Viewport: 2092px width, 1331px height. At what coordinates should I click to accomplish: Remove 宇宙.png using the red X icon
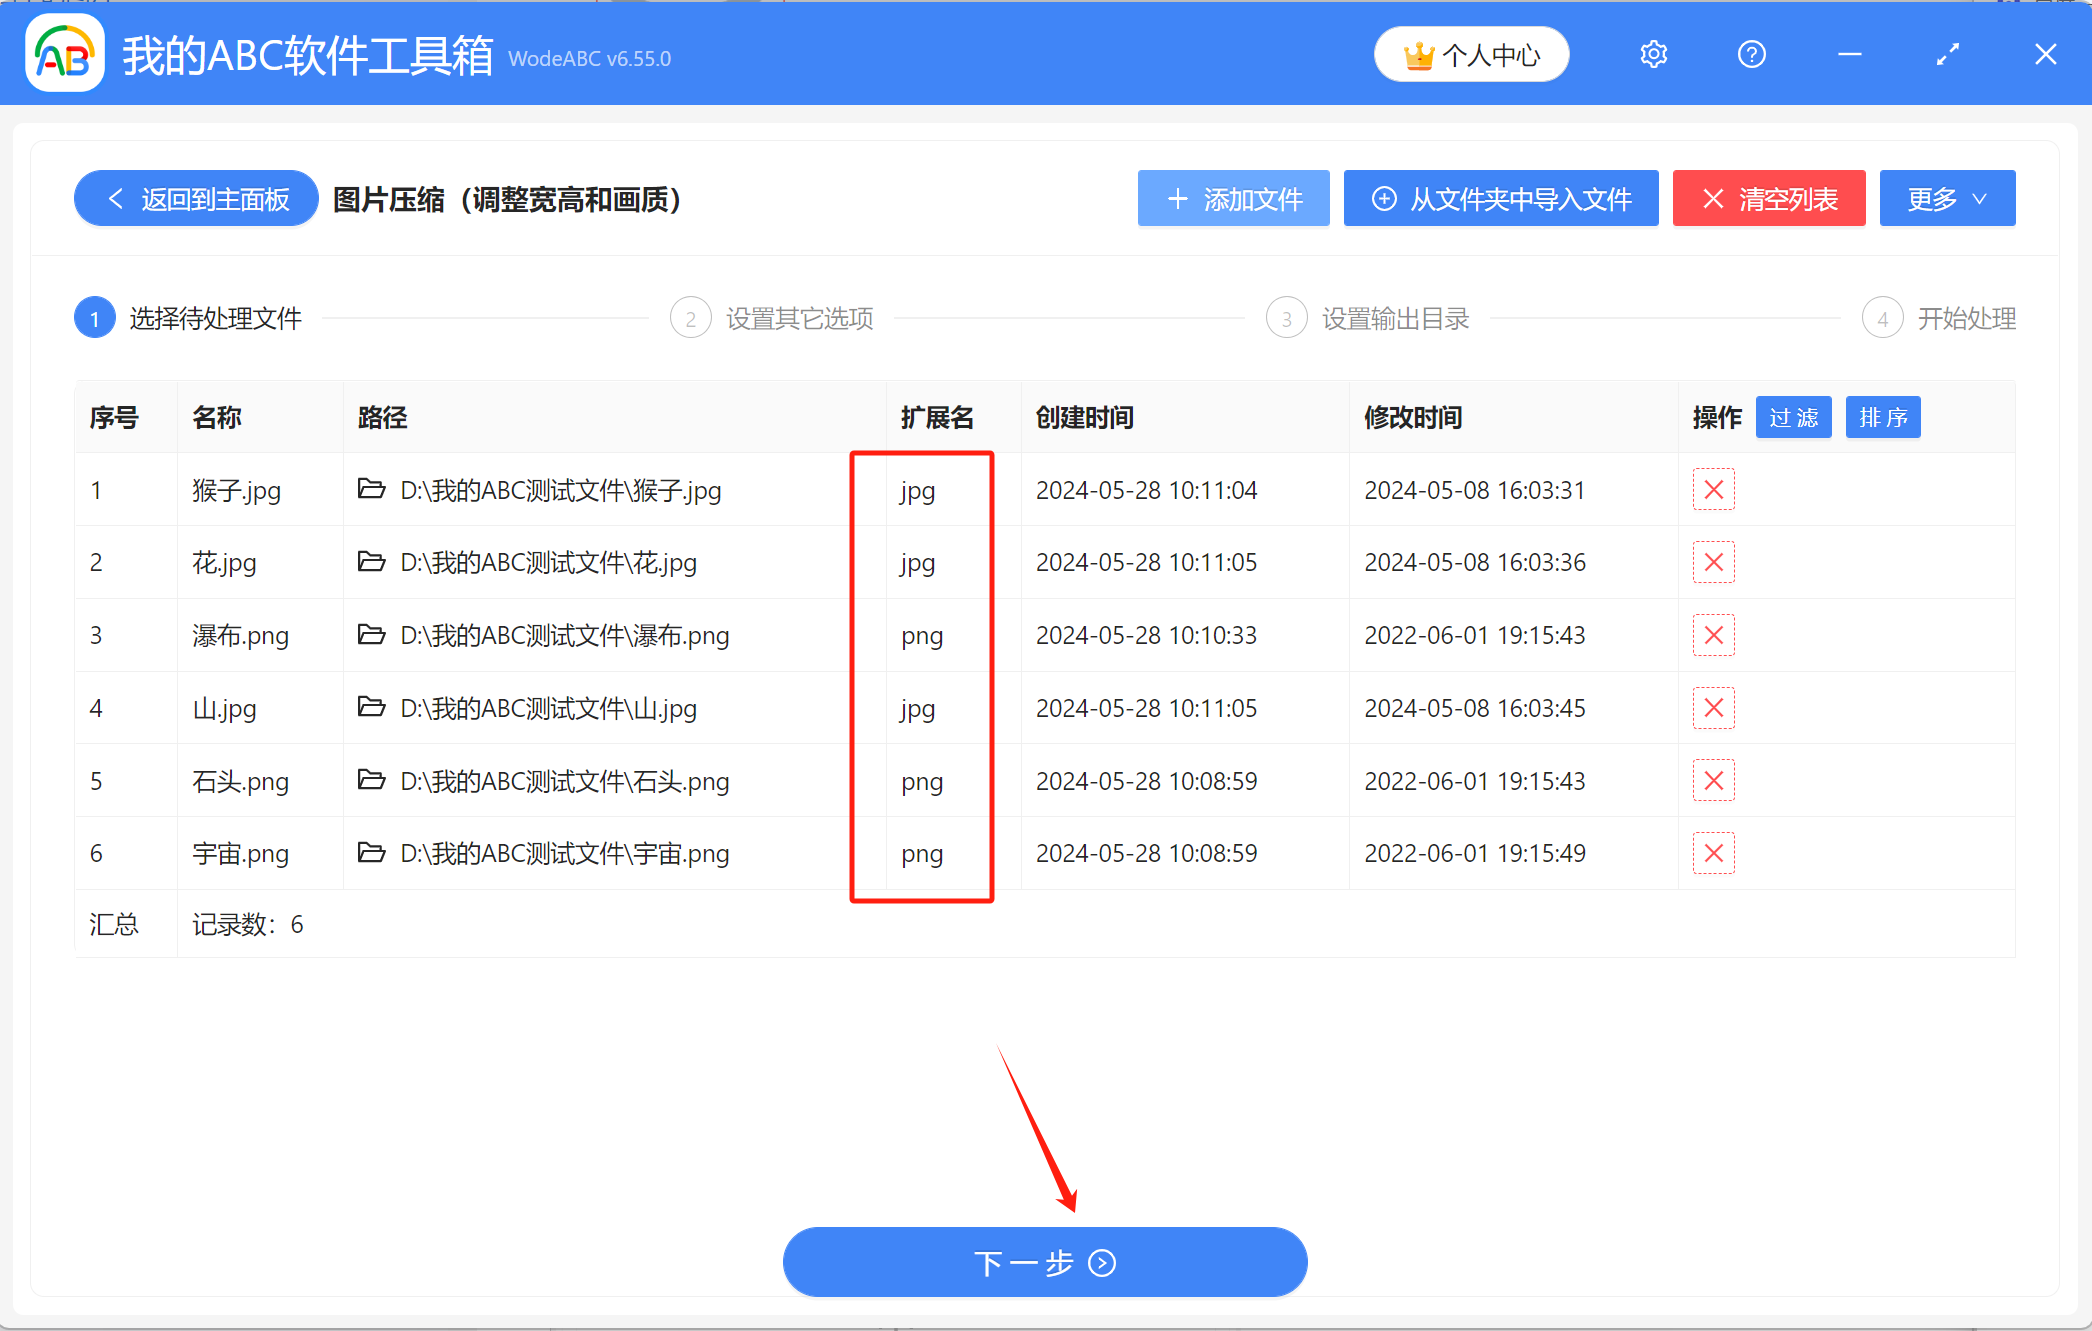[1713, 853]
